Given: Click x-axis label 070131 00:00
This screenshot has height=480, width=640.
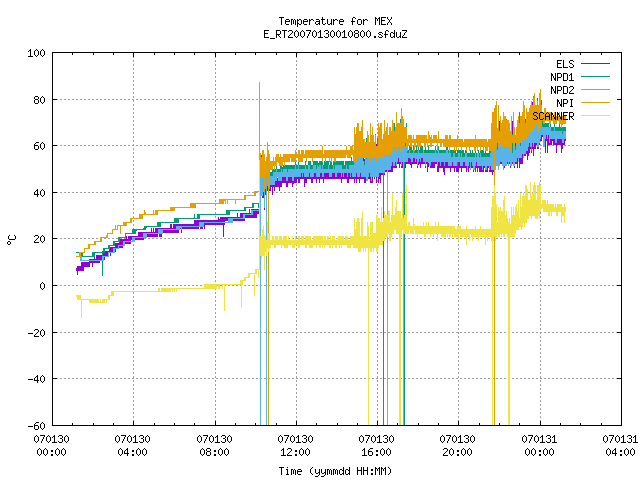Looking at the screenshot, I should tap(539, 446).
